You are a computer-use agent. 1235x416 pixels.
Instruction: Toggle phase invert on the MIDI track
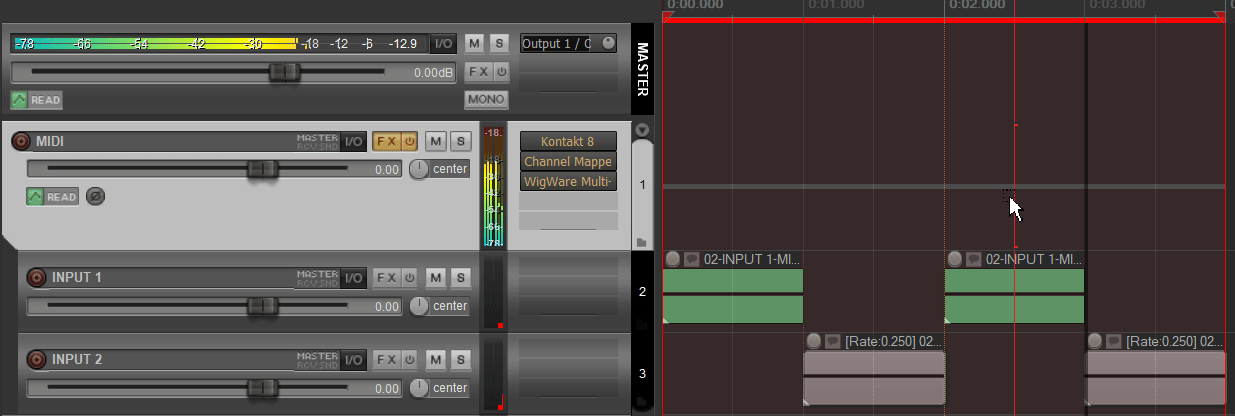[x=95, y=197]
